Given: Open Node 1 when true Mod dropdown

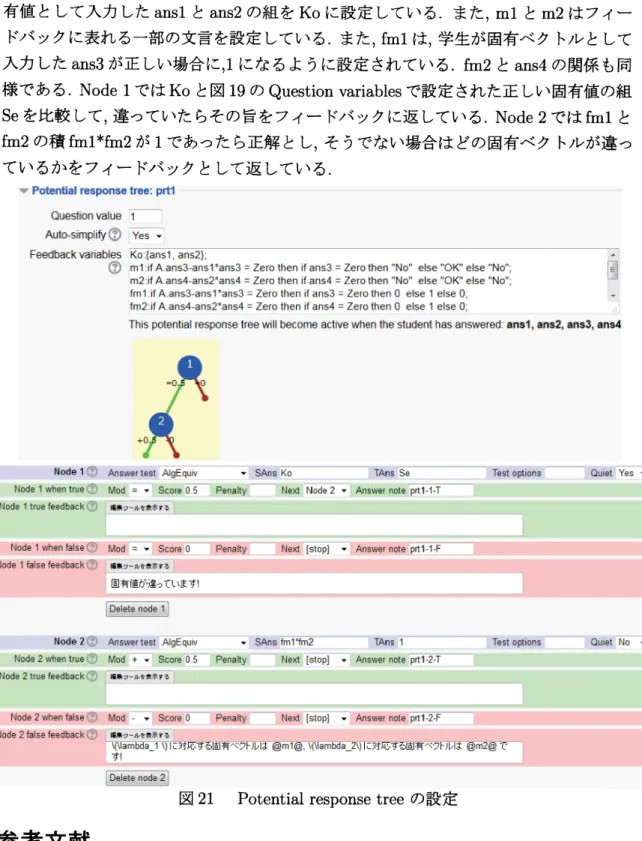Looking at the screenshot, I should click(141, 490).
